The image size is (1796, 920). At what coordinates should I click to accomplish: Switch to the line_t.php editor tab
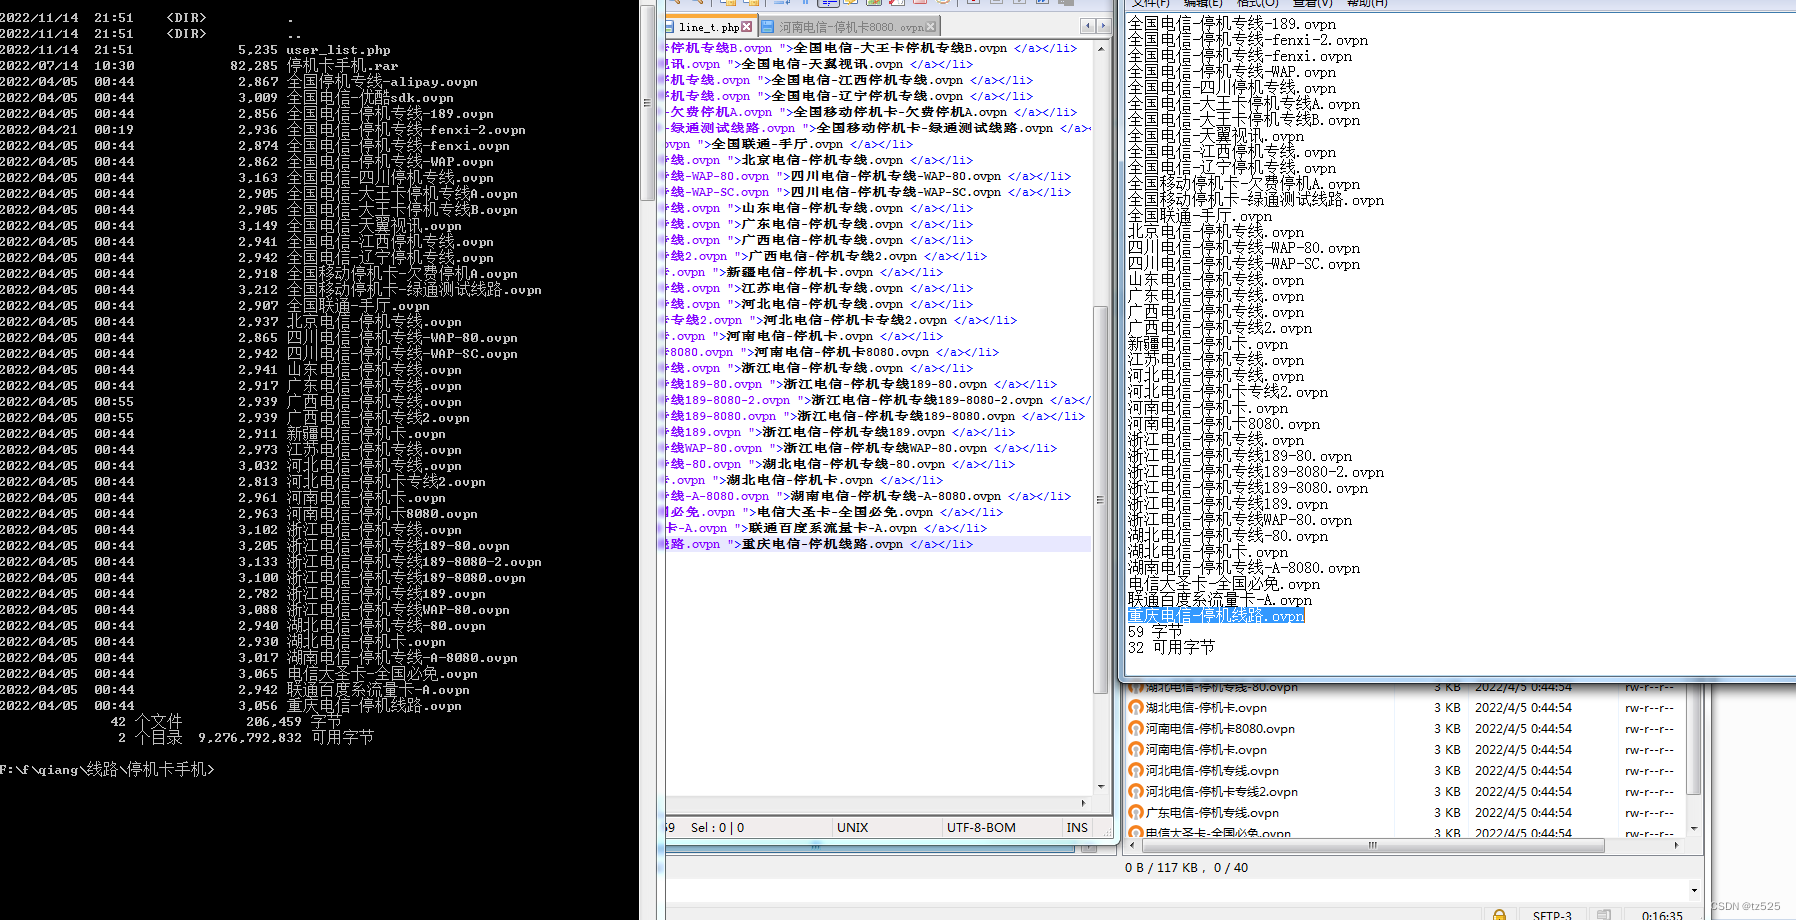pos(708,27)
